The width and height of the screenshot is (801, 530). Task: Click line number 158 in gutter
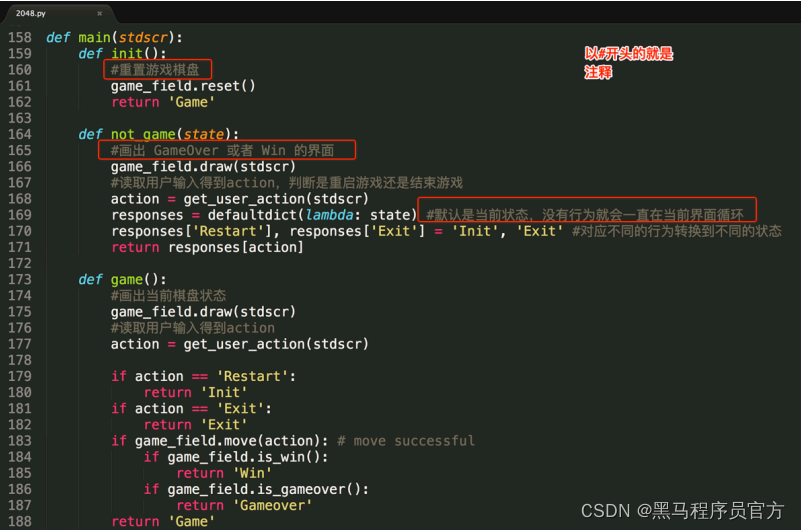pos(20,38)
